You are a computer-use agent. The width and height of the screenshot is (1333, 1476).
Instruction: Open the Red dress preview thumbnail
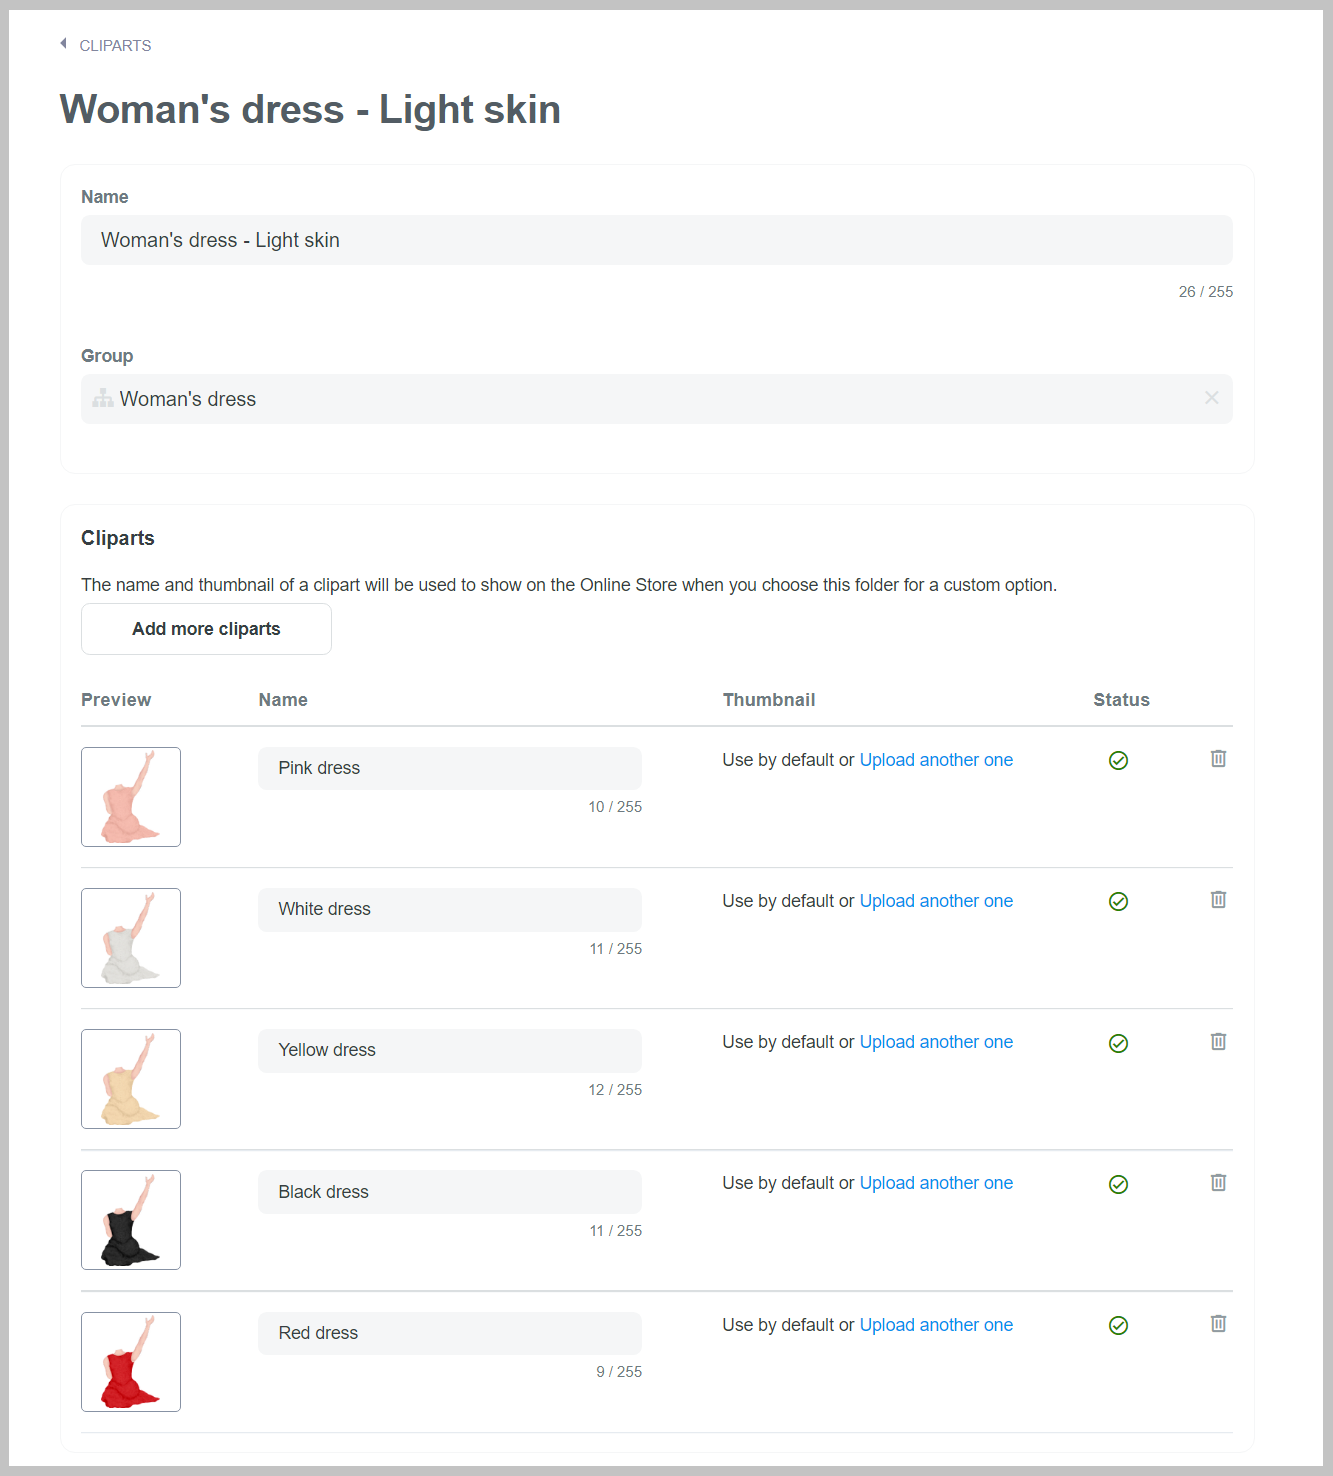pyautogui.click(x=131, y=1362)
